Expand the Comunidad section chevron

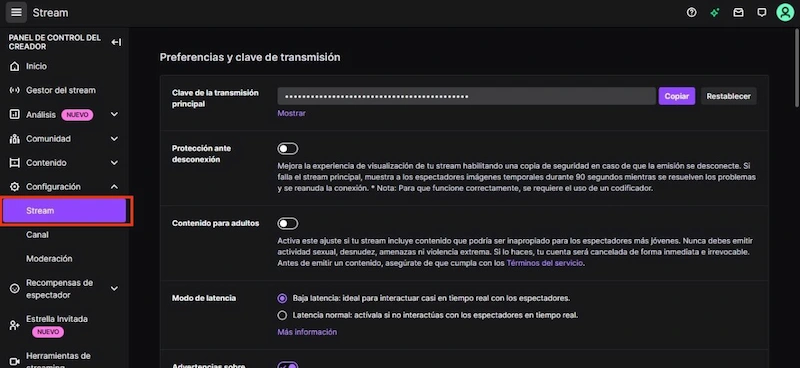pyautogui.click(x=114, y=139)
